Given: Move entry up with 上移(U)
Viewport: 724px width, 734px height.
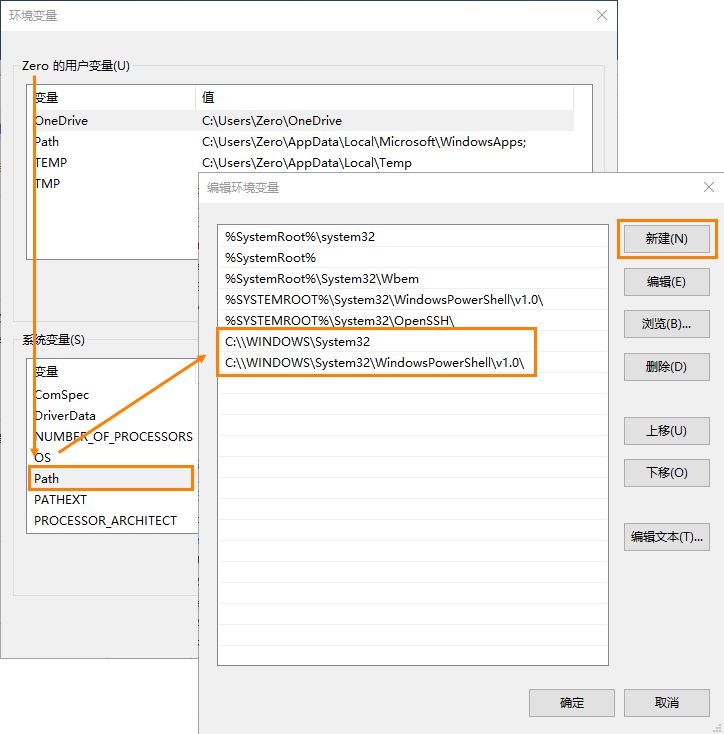Looking at the screenshot, I should (666, 431).
